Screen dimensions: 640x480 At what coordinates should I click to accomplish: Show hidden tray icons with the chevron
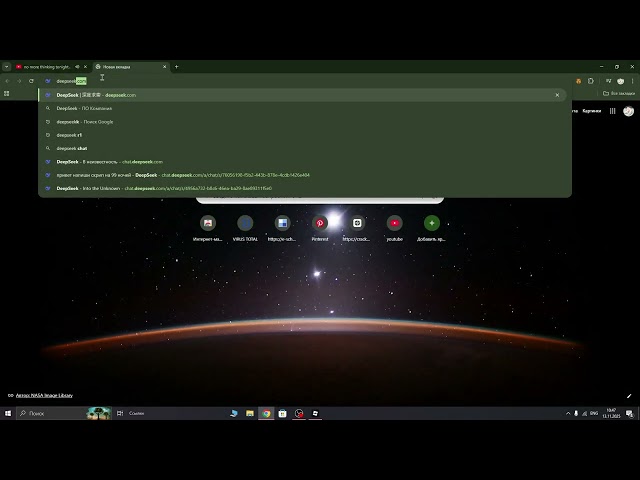coord(568,413)
